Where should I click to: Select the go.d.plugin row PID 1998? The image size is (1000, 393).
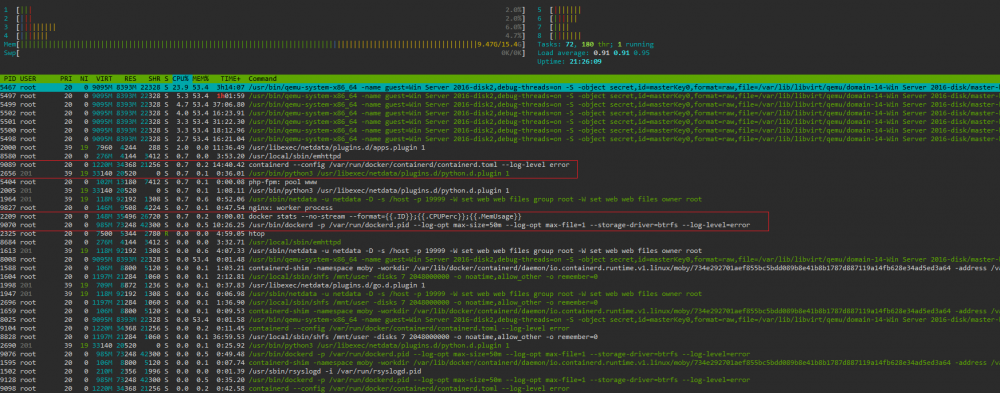pyautogui.click(x=500, y=285)
